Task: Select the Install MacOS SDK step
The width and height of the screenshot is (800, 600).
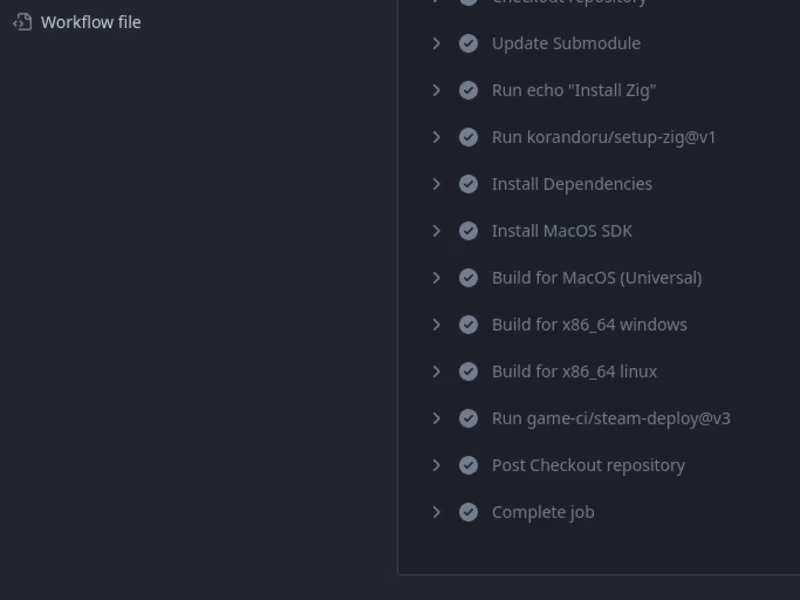Action: click(561, 231)
